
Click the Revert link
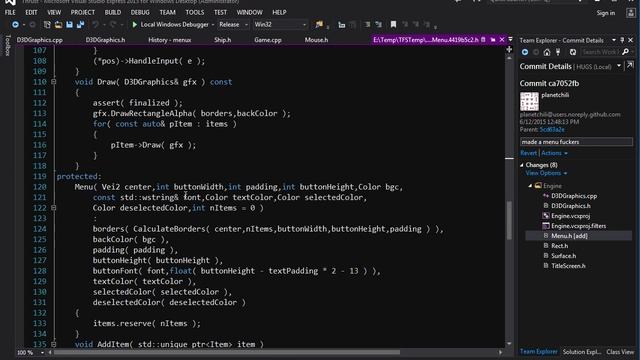pos(529,153)
